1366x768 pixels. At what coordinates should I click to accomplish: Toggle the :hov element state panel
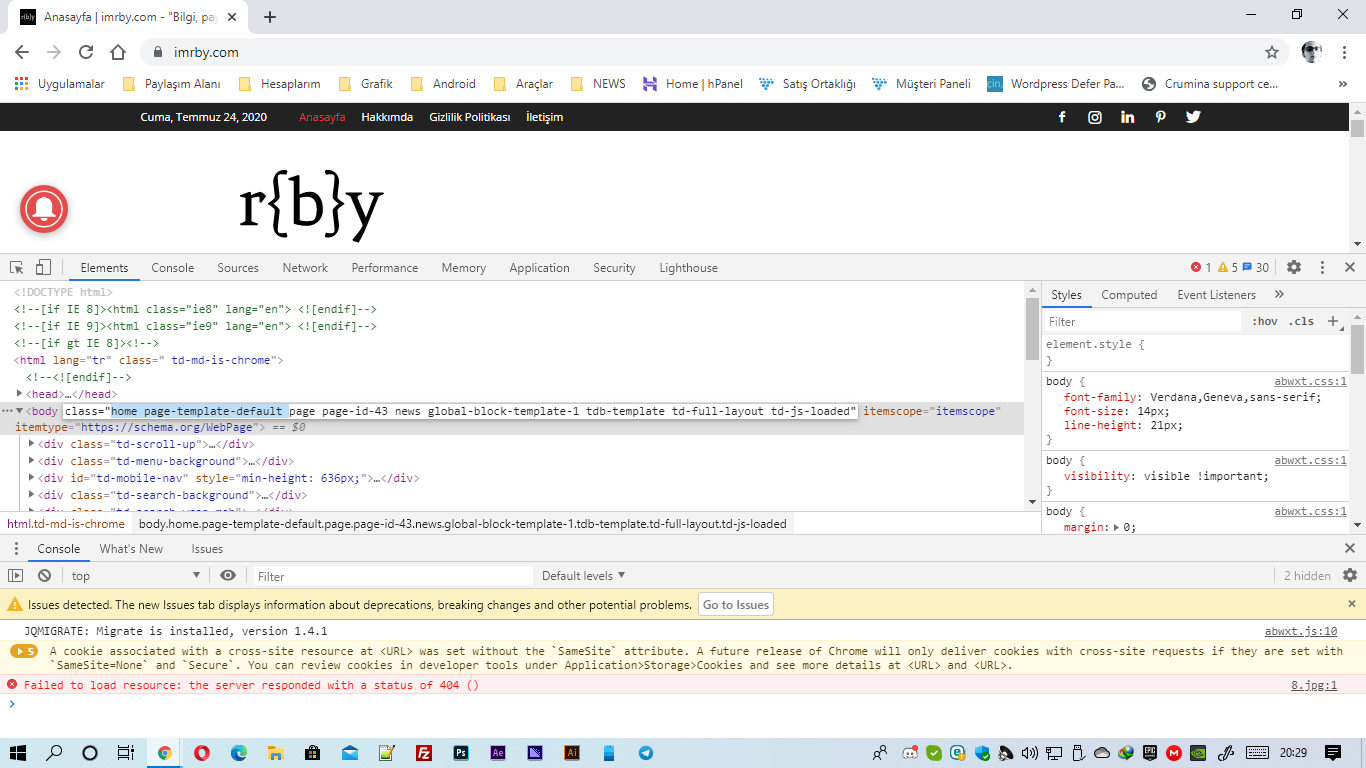(1265, 322)
